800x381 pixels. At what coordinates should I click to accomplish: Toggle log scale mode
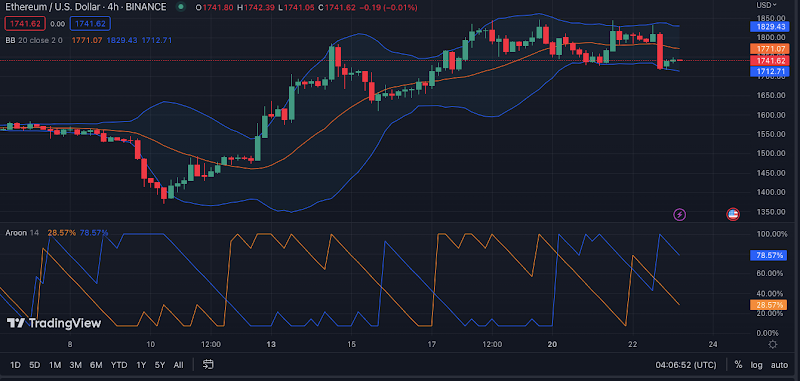pyautogui.click(x=756, y=365)
